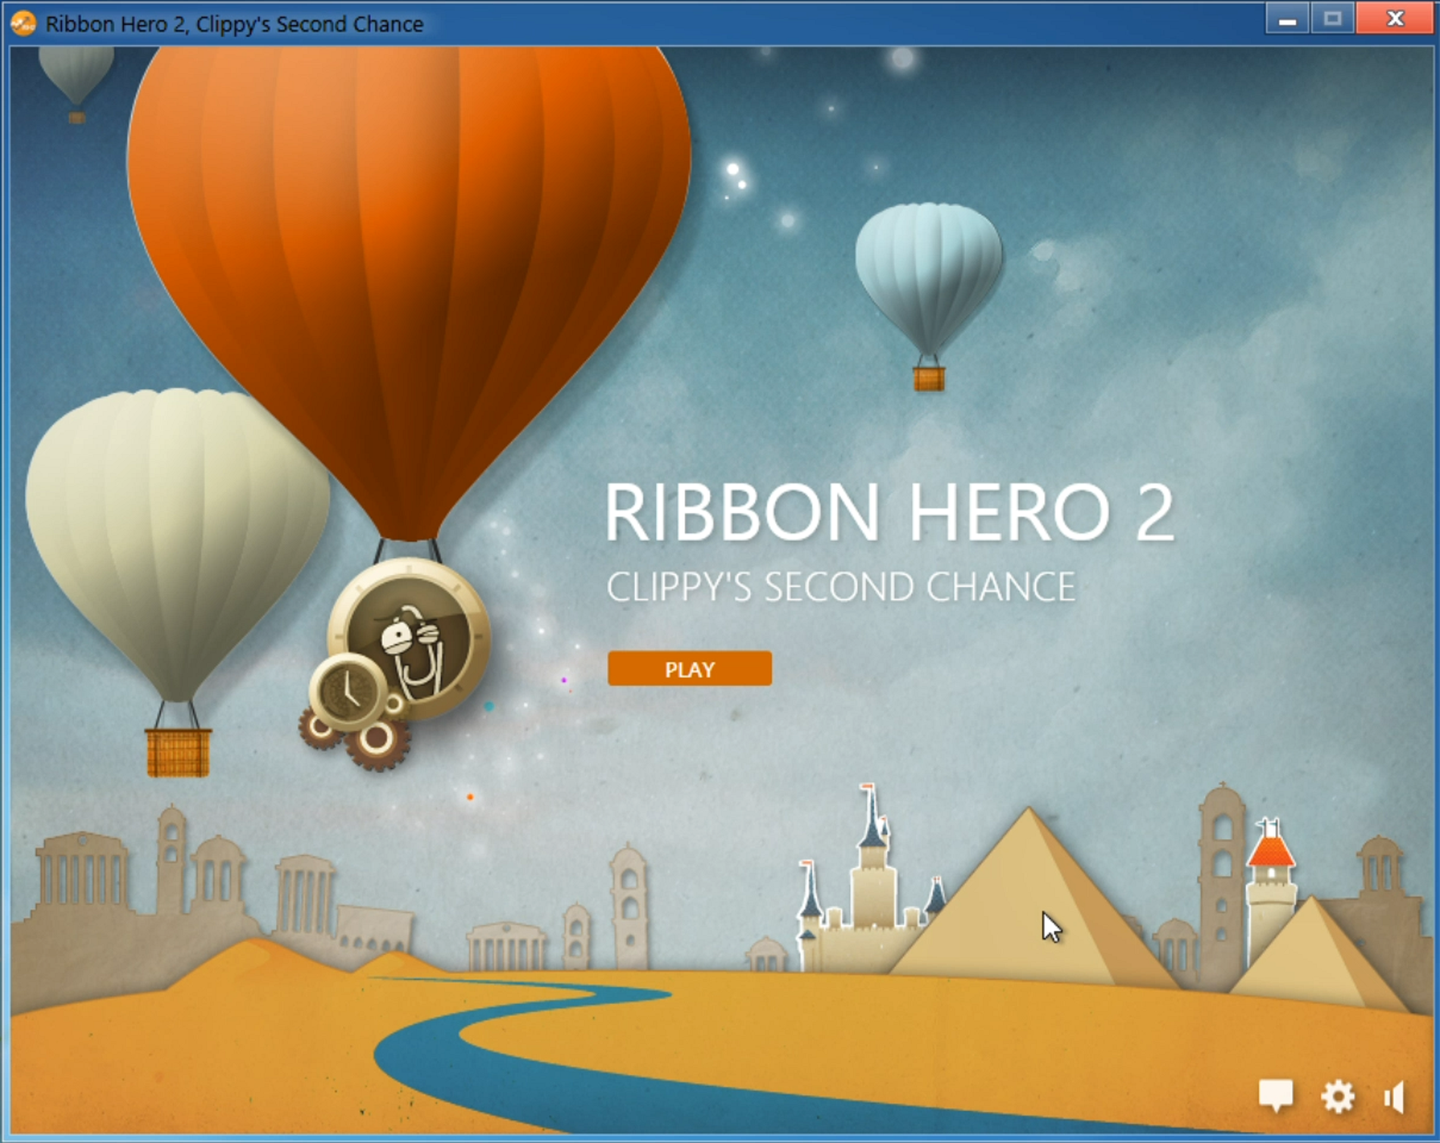The image size is (1440, 1143).
Task: Click the small clock face beside the pocket watch
Action: (345, 690)
